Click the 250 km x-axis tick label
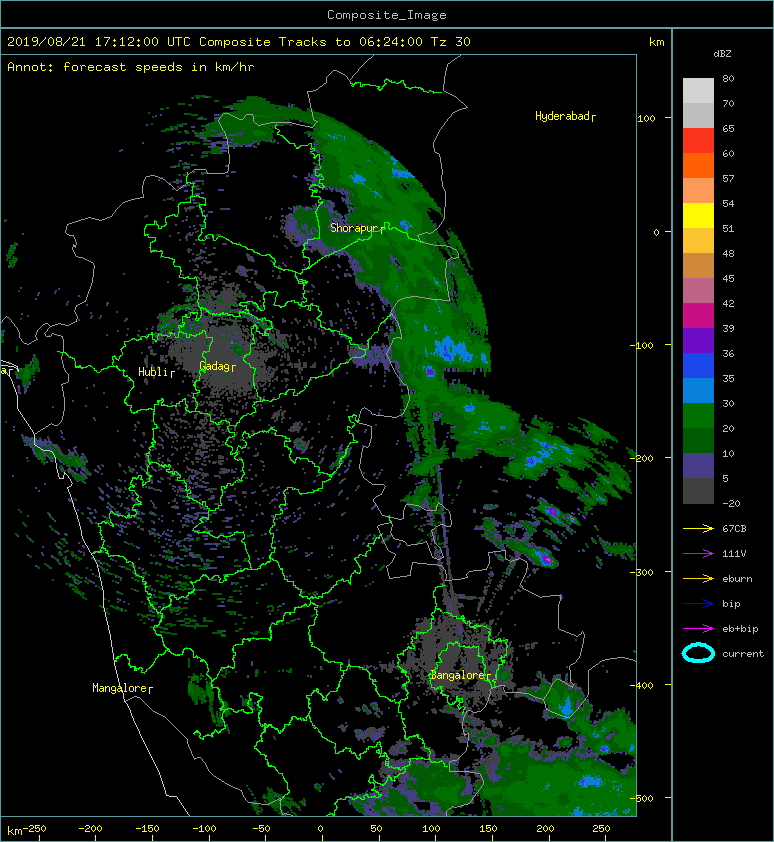Image resolution: width=774 pixels, height=842 pixels. (601, 829)
